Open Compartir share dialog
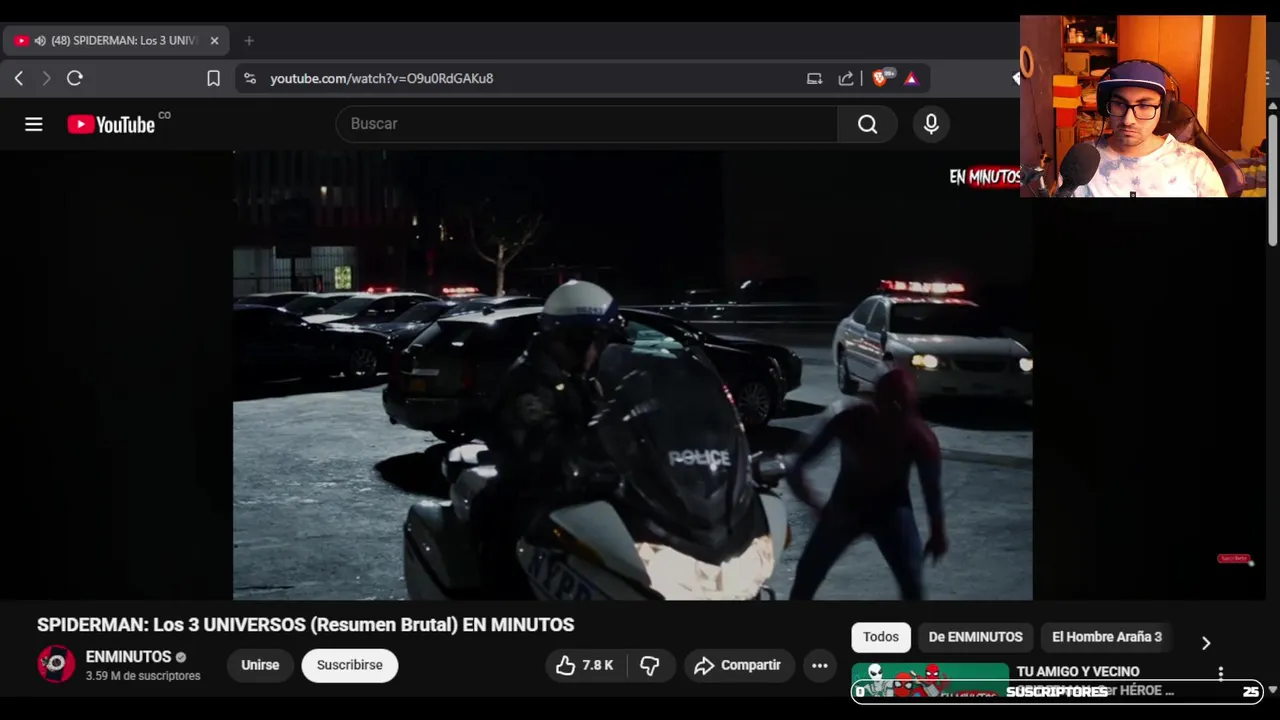This screenshot has height=720, width=1280. click(x=738, y=665)
